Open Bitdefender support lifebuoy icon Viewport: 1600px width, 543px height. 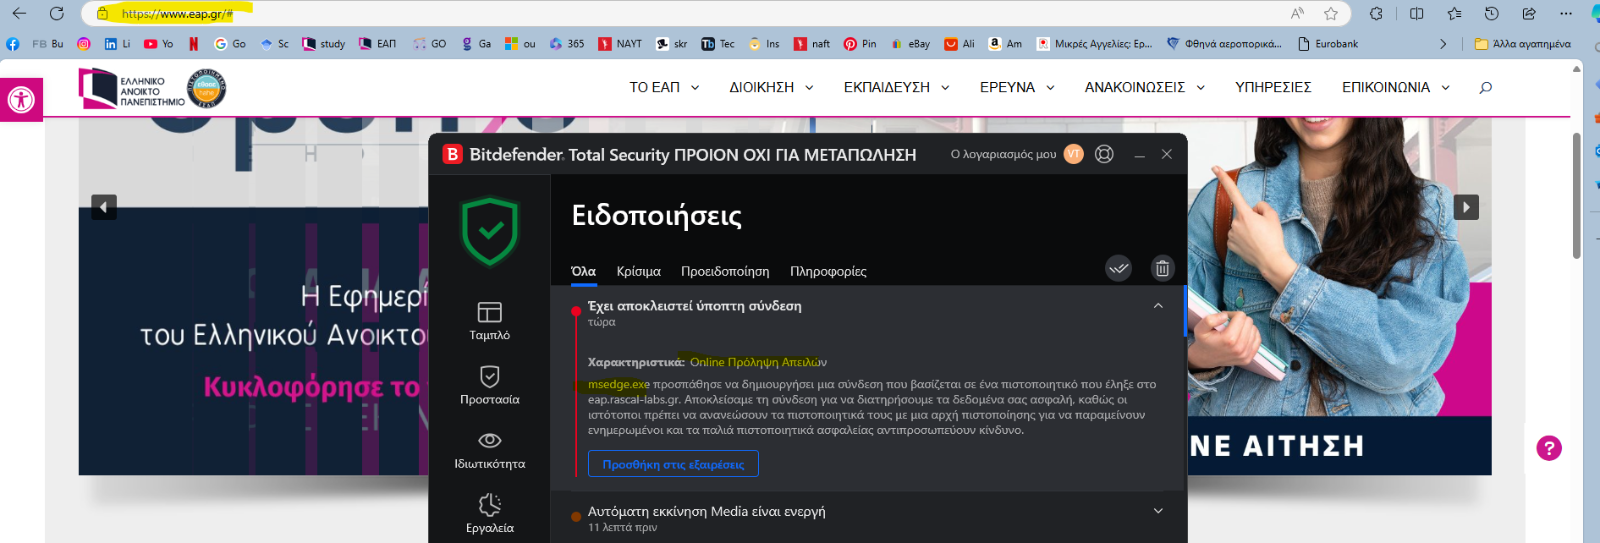[x=1104, y=154]
